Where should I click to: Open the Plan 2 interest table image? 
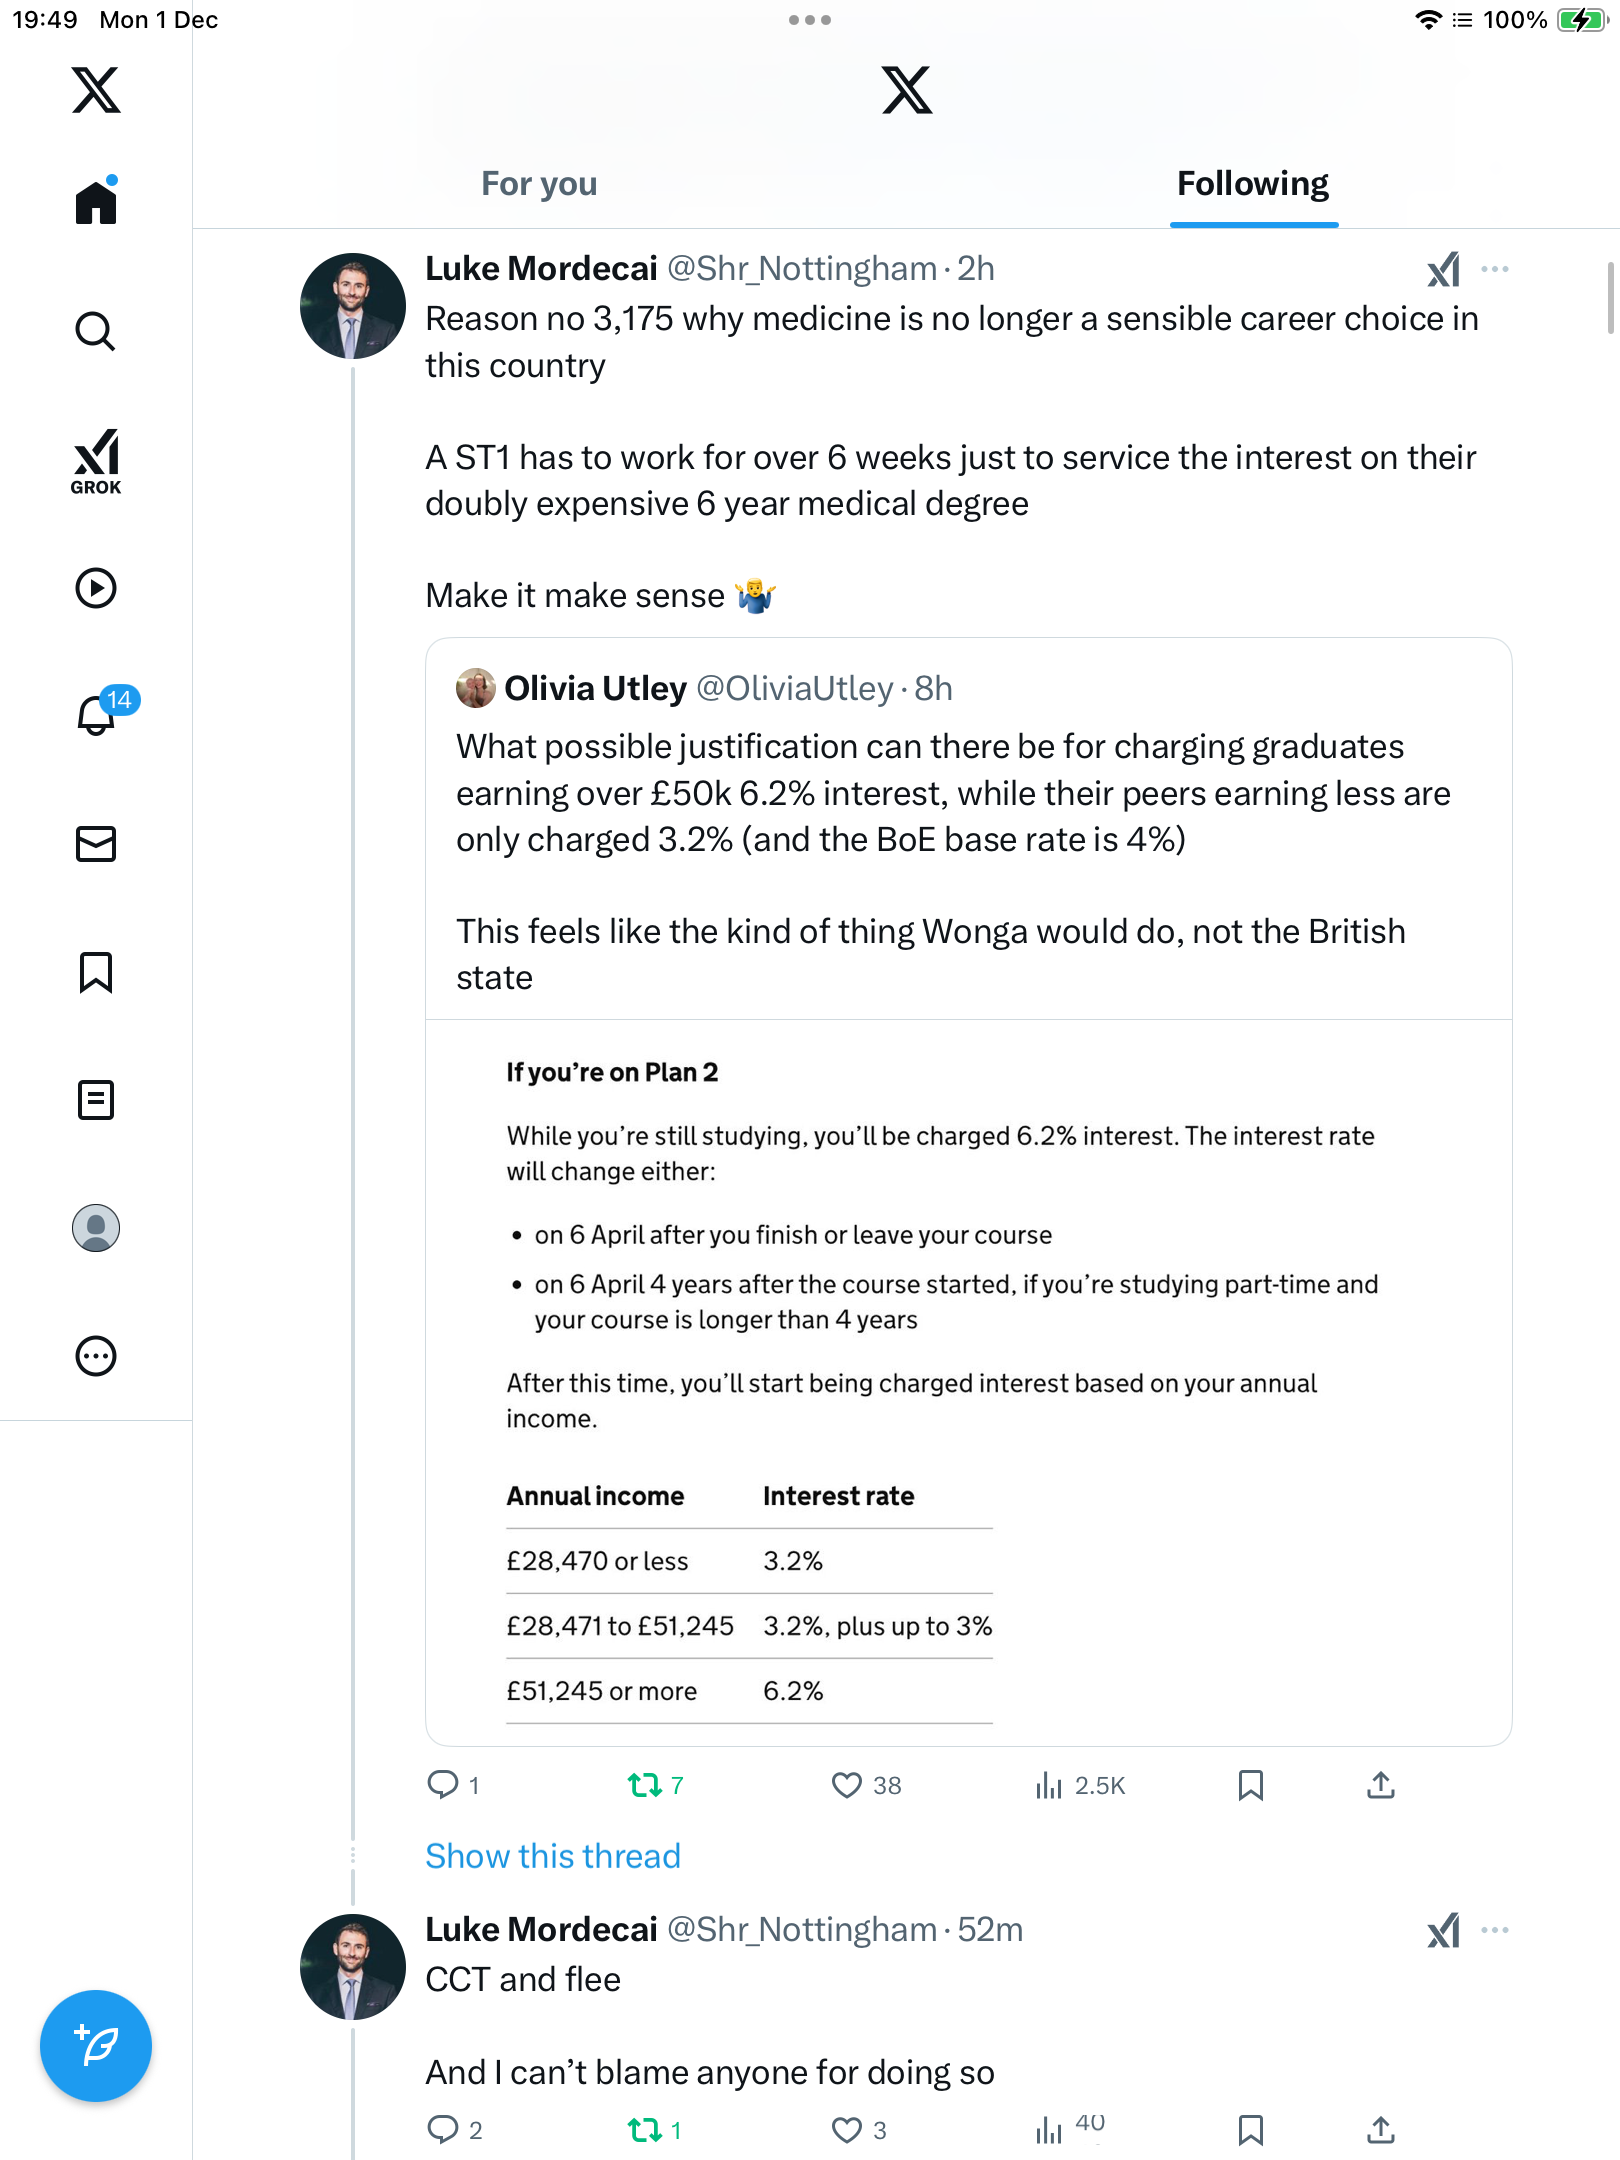click(968, 1382)
